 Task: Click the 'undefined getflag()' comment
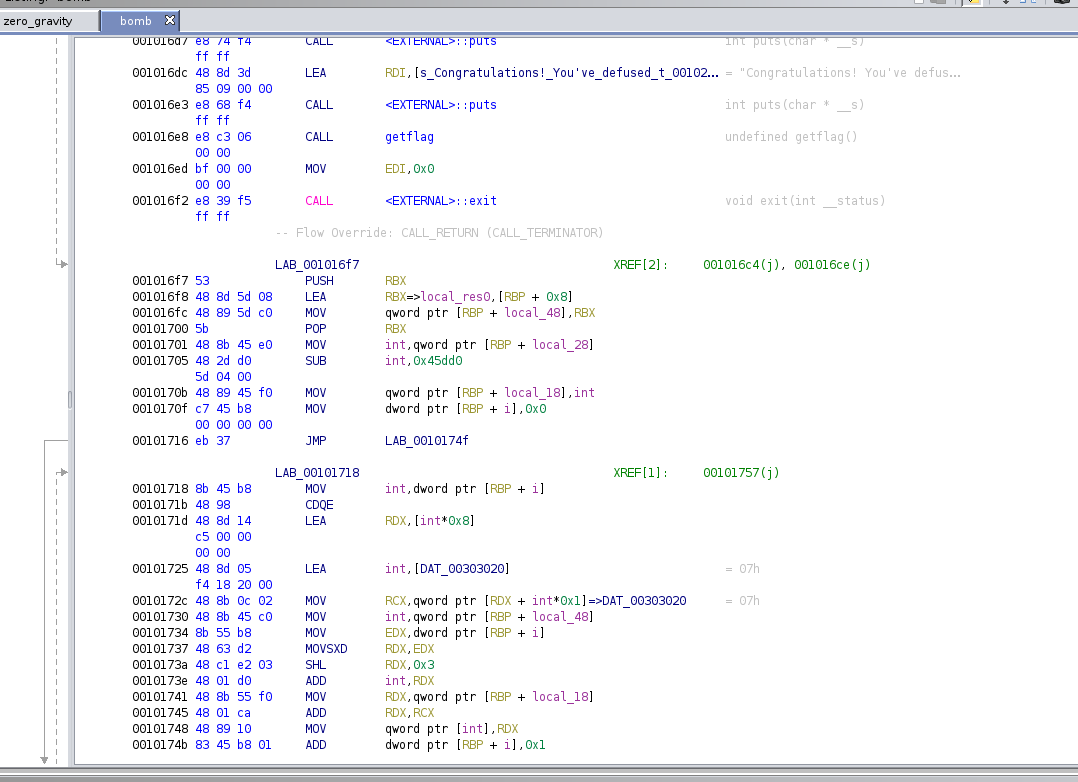click(x=791, y=137)
